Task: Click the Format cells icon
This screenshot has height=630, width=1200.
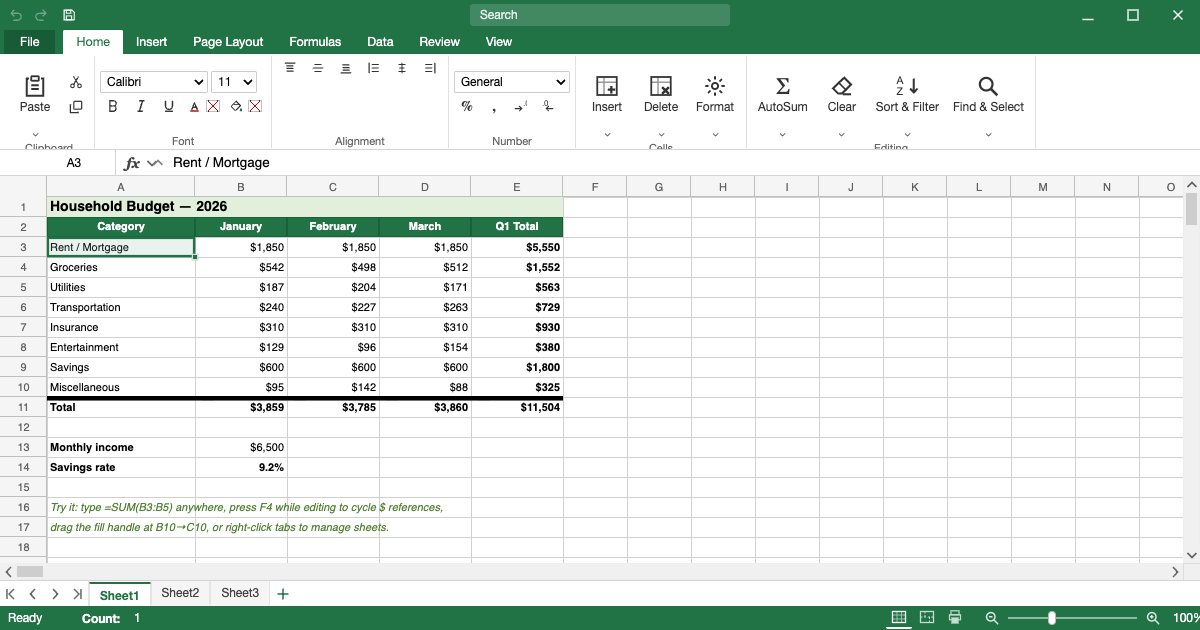Action: pyautogui.click(x=715, y=86)
